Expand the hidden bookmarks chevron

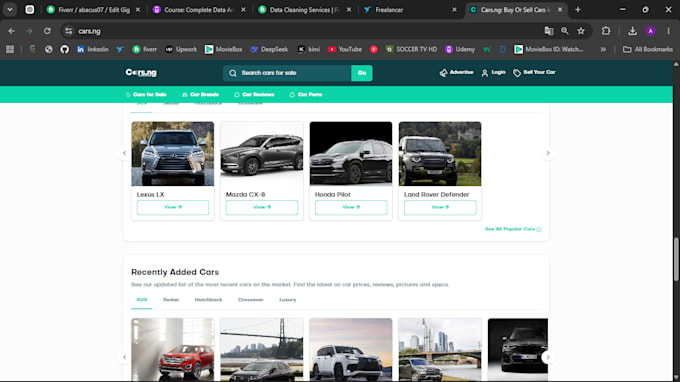[x=603, y=49]
